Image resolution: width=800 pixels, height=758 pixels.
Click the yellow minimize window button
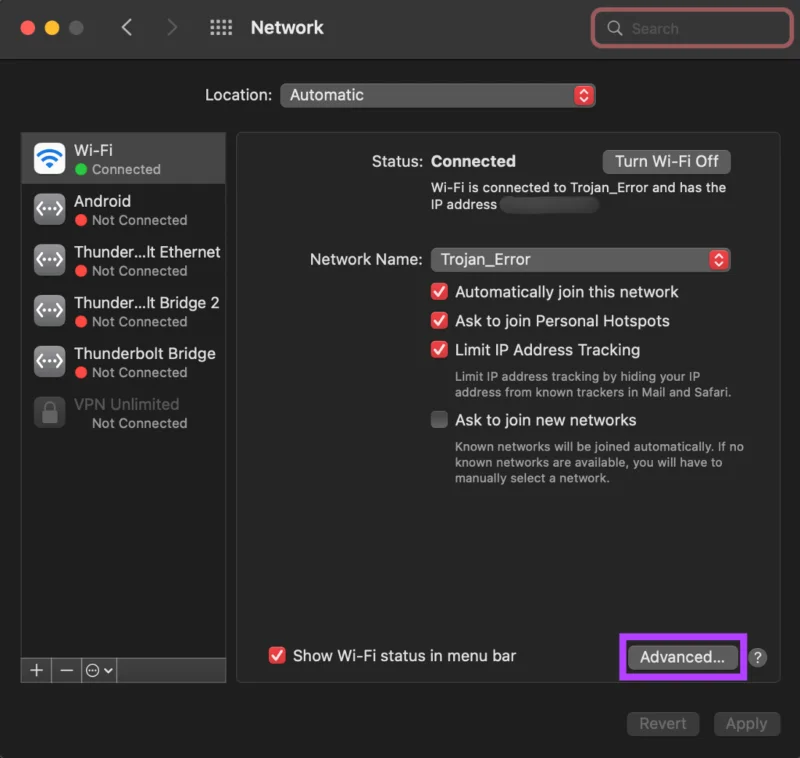52,28
